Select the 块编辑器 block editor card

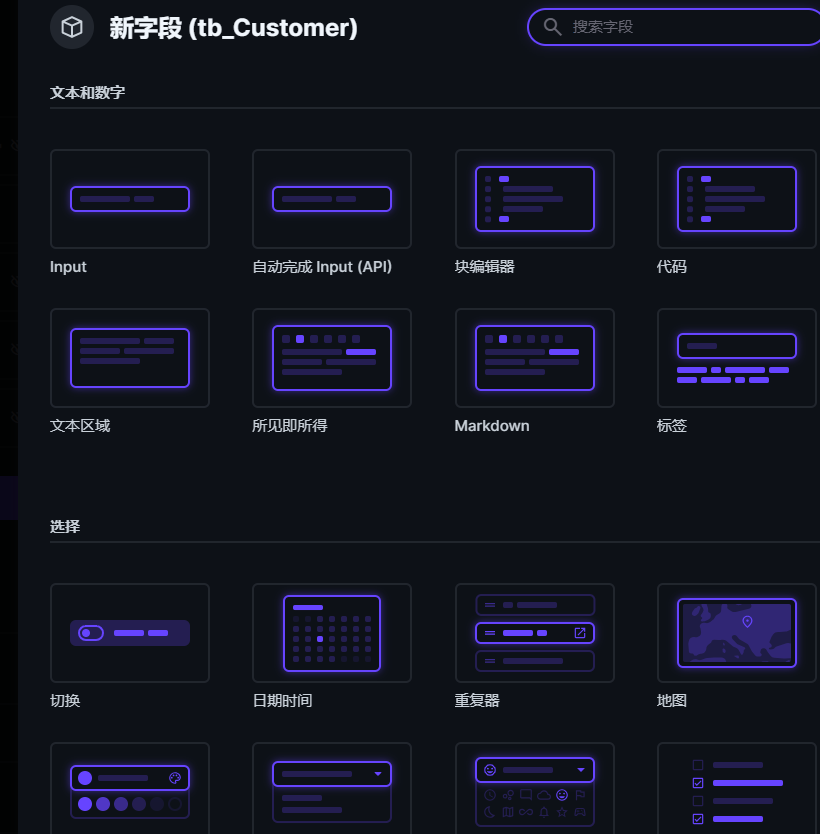pyautogui.click(x=534, y=199)
